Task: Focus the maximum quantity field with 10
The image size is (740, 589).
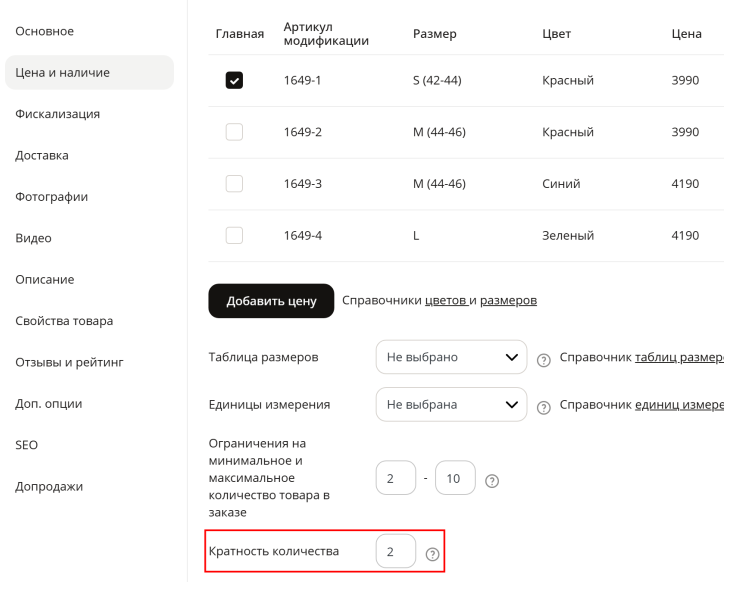Action: tap(455, 478)
